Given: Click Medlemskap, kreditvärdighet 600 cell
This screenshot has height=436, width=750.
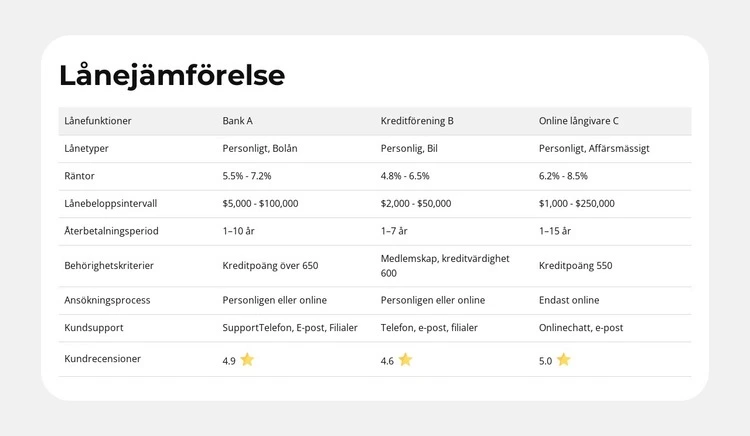Looking at the screenshot, I should click(445, 265).
